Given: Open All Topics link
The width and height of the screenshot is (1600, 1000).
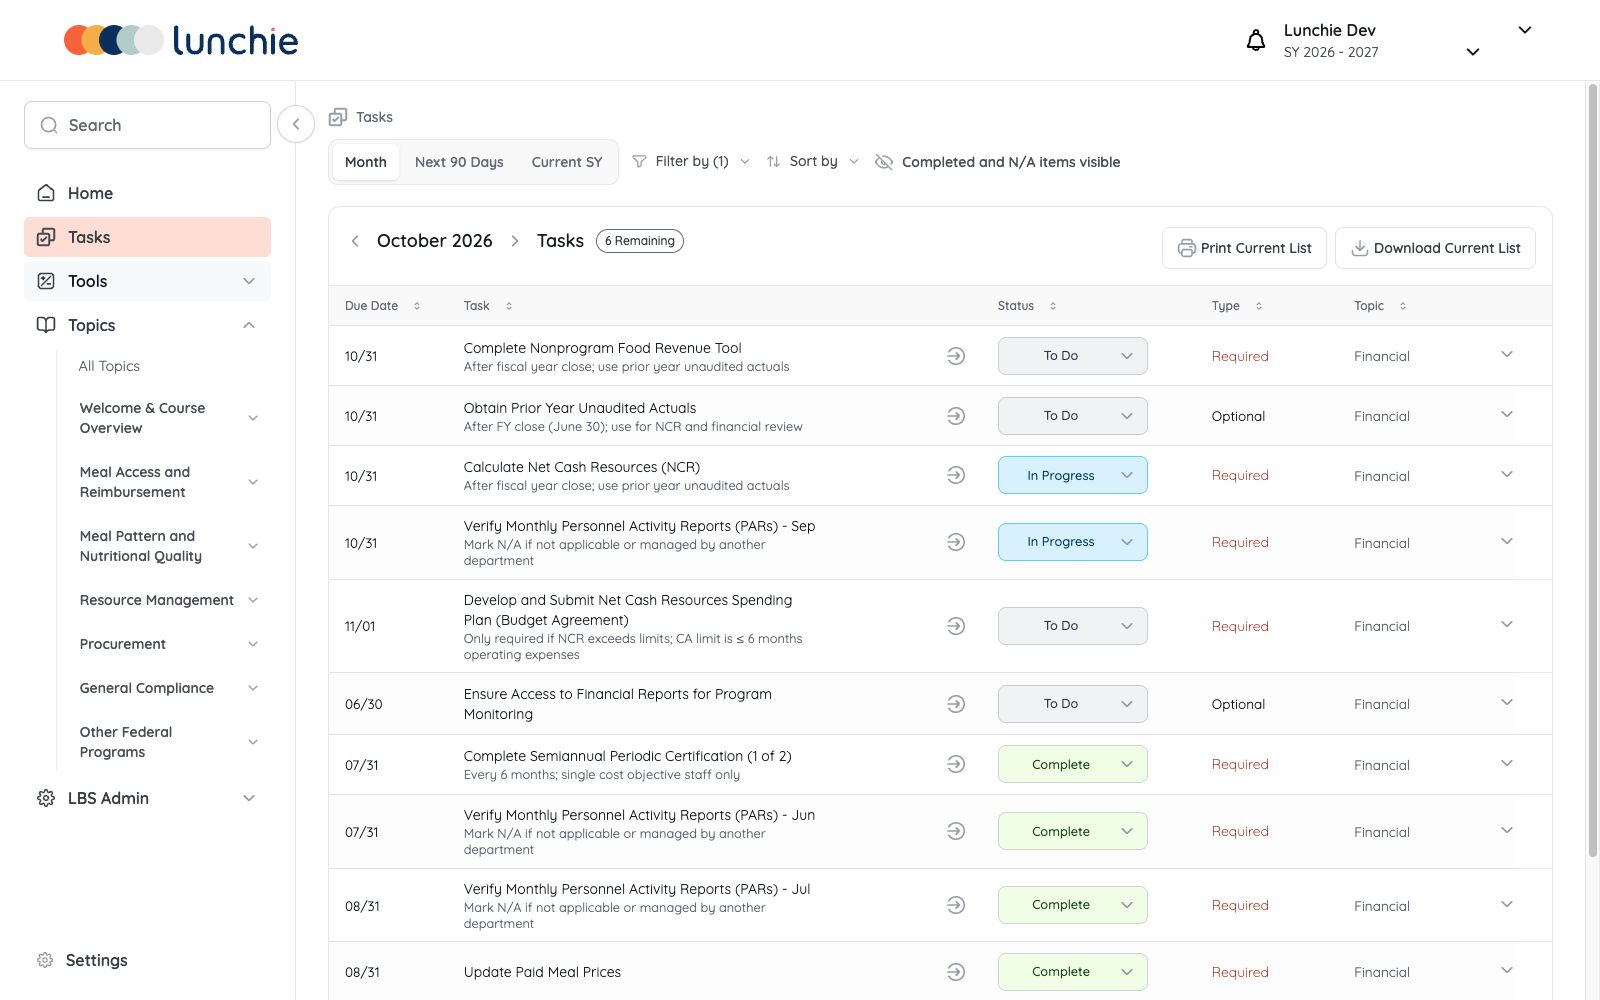Looking at the screenshot, I should point(109,366).
